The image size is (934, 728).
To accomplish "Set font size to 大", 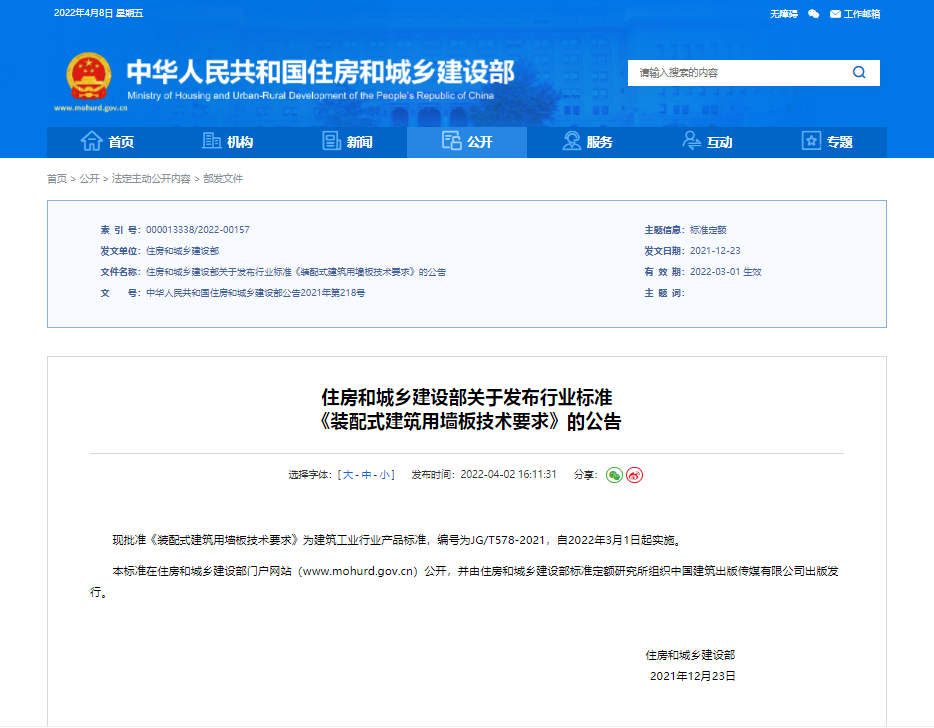I will click(x=348, y=475).
